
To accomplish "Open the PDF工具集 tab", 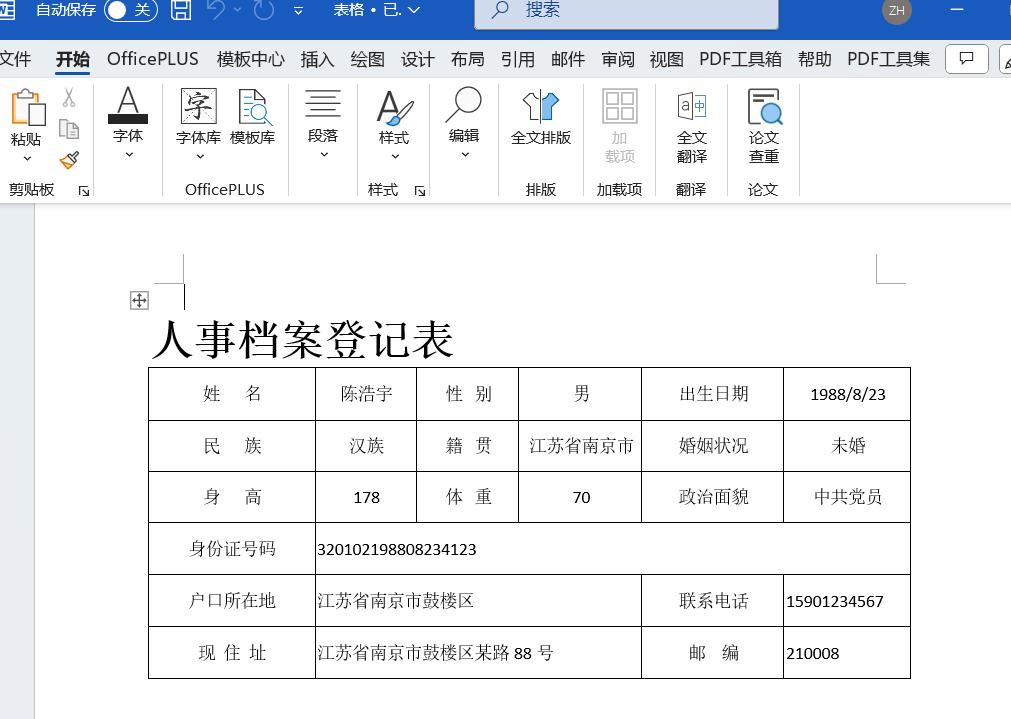I will tap(888, 59).
